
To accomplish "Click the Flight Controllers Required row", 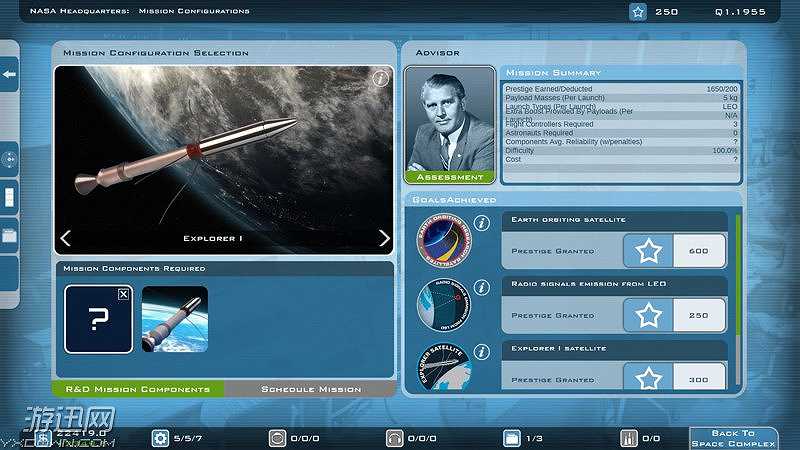I will point(621,124).
